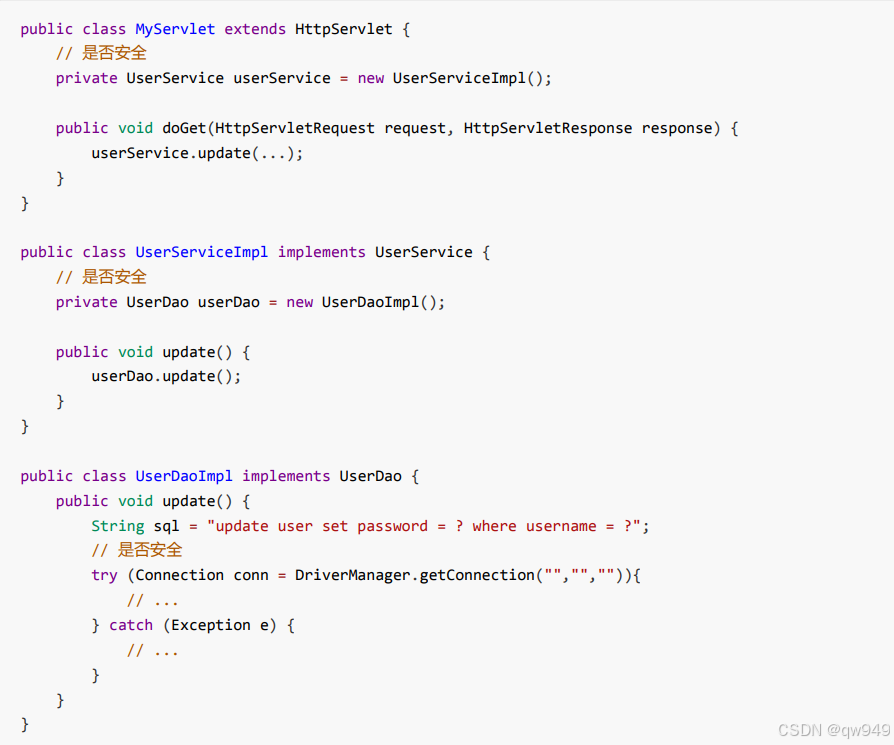The image size is (894, 745).
Task: Click the MyServlet class name
Action: tap(175, 29)
